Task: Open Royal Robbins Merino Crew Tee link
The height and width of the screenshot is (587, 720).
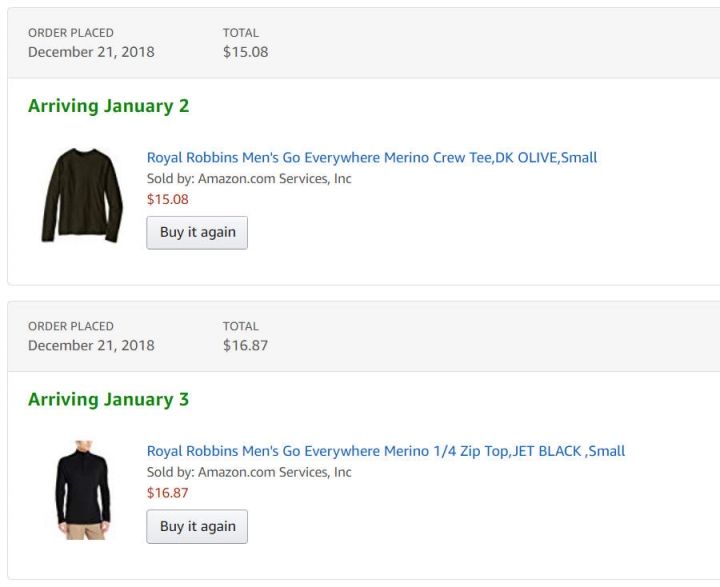Action: click(372, 158)
